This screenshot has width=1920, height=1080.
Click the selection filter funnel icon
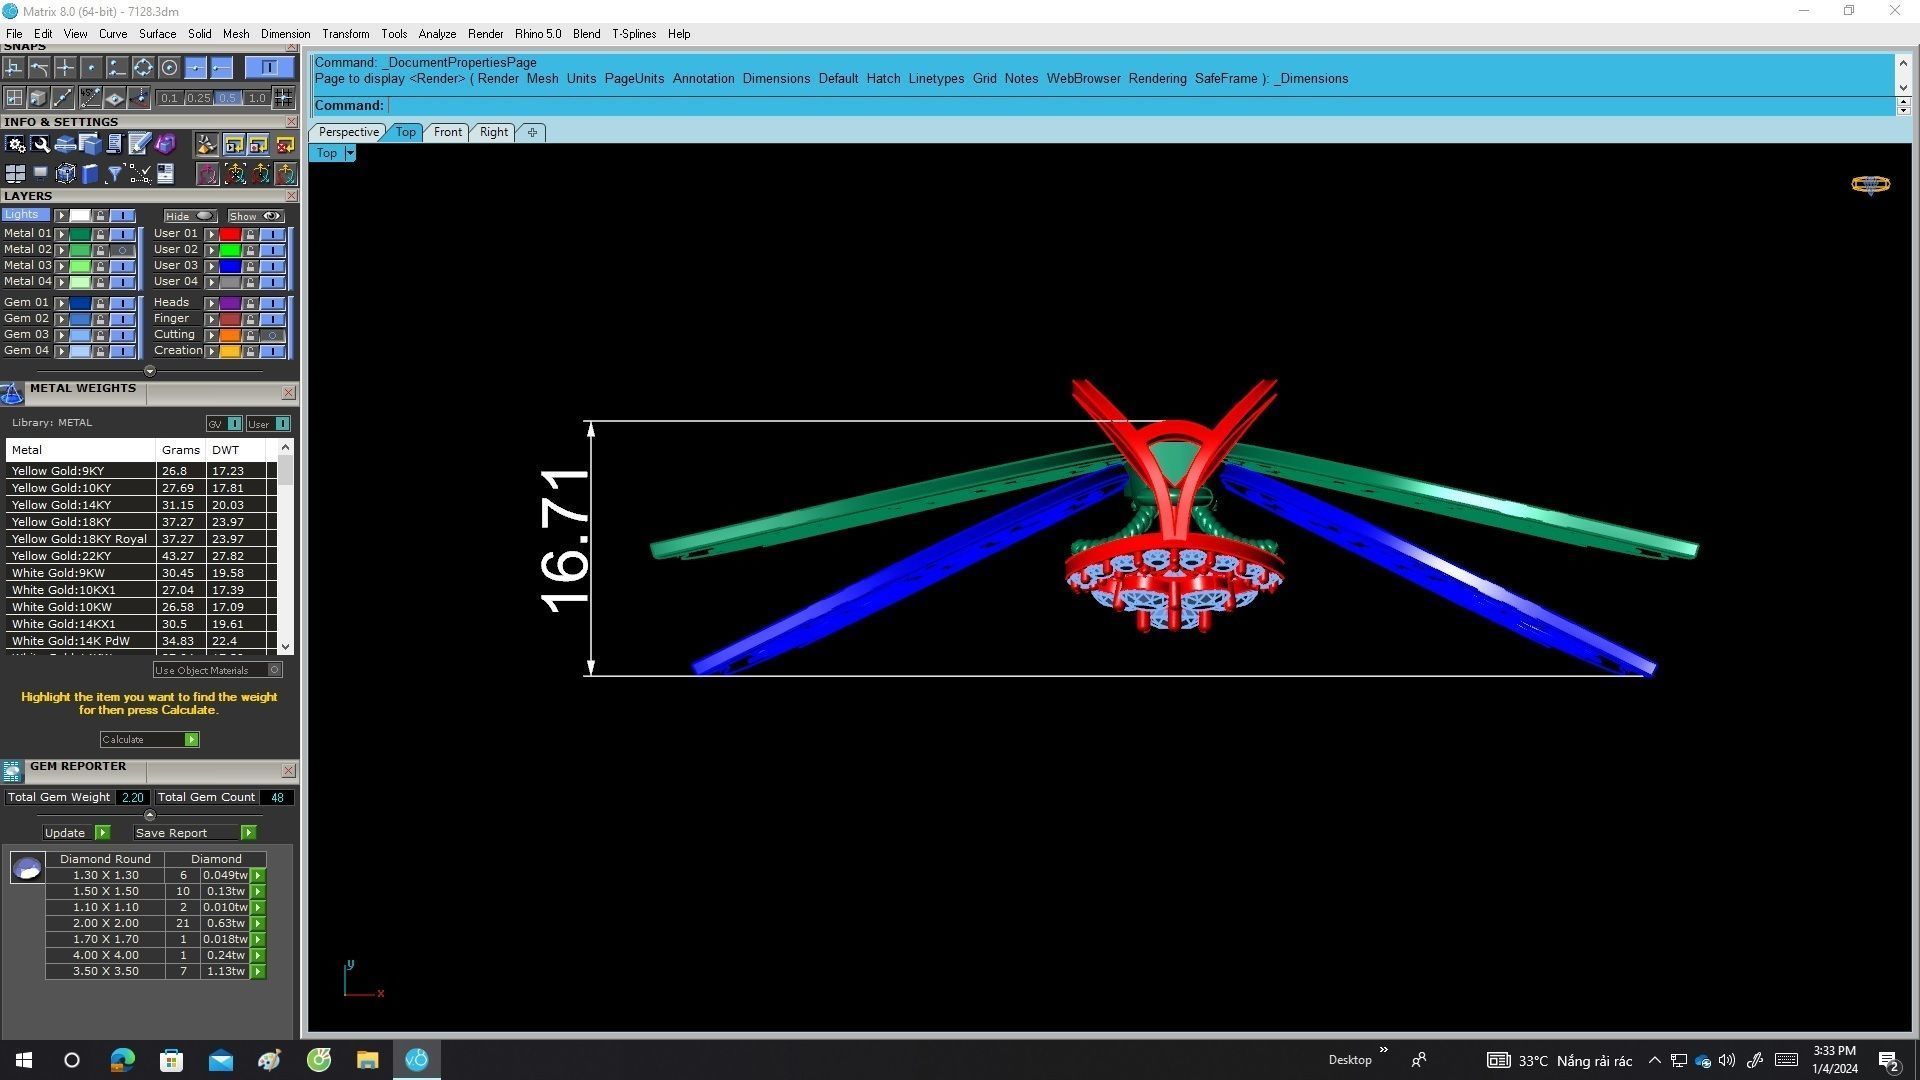click(114, 174)
